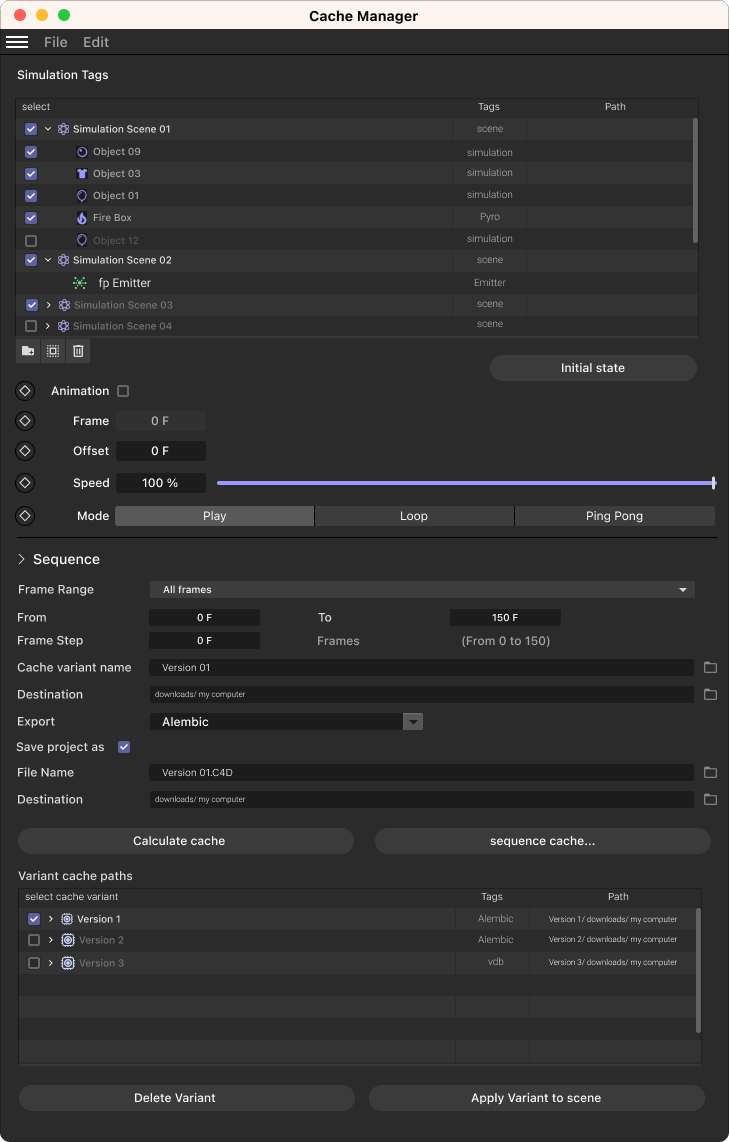
Task: Collapse the Simulation Scene 02 tree node
Action: pyautogui.click(x=48, y=260)
